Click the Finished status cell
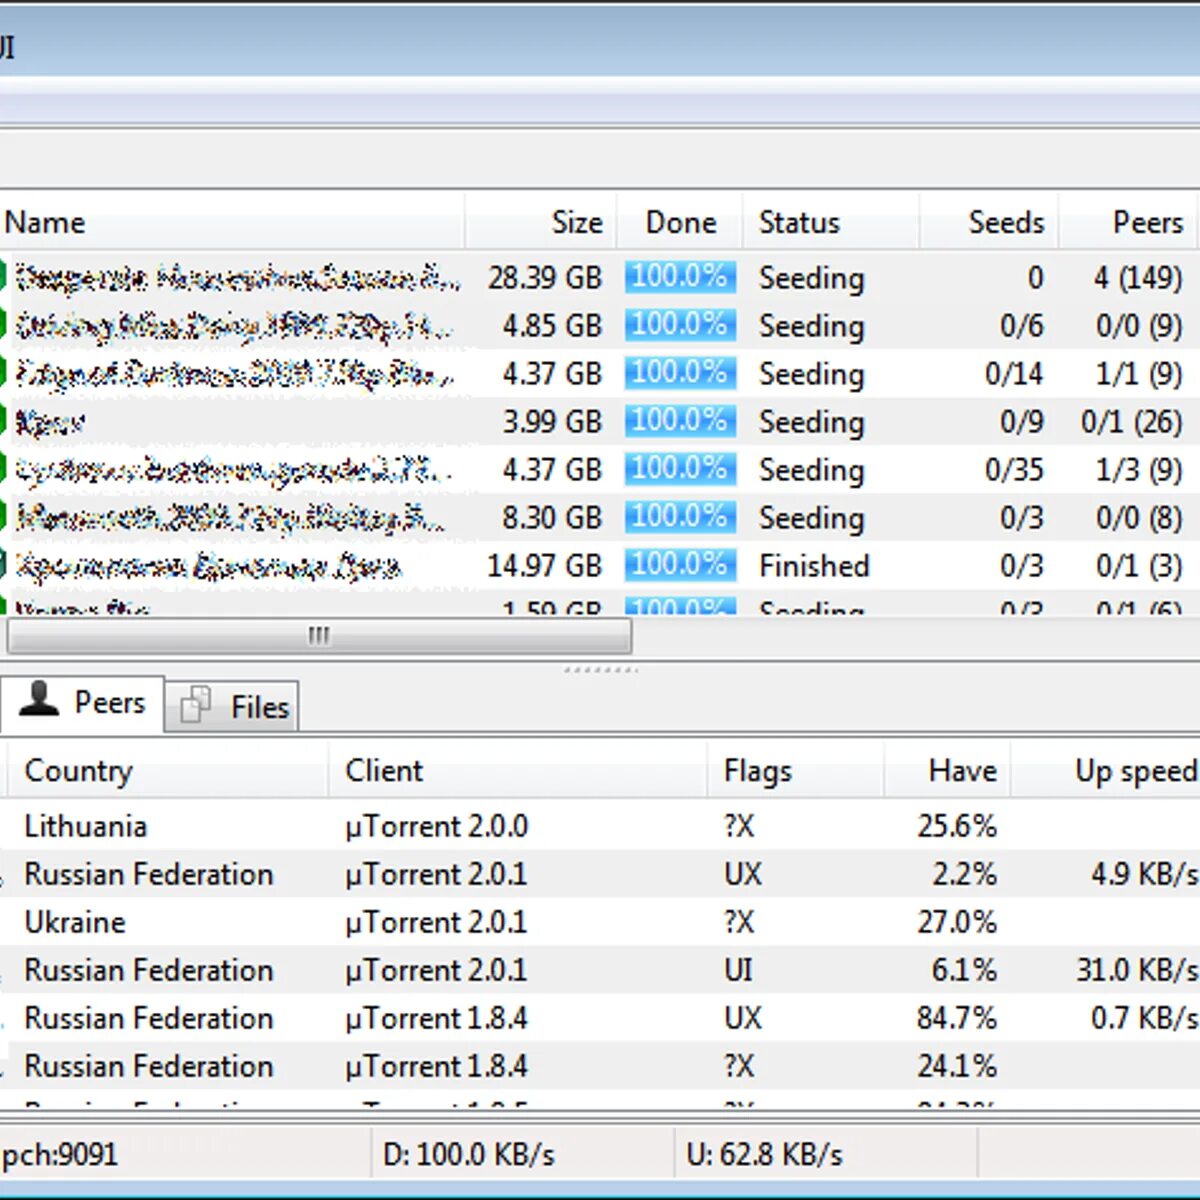This screenshot has height=1200, width=1200. point(814,565)
